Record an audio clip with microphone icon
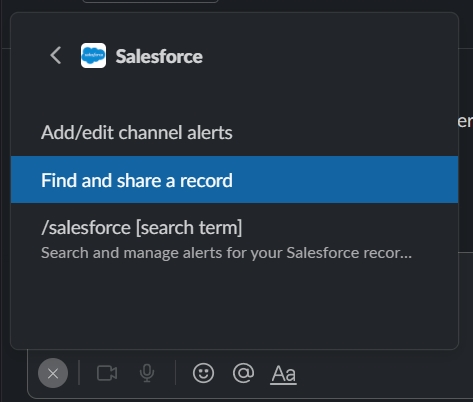473x402 pixels. (147, 373)
